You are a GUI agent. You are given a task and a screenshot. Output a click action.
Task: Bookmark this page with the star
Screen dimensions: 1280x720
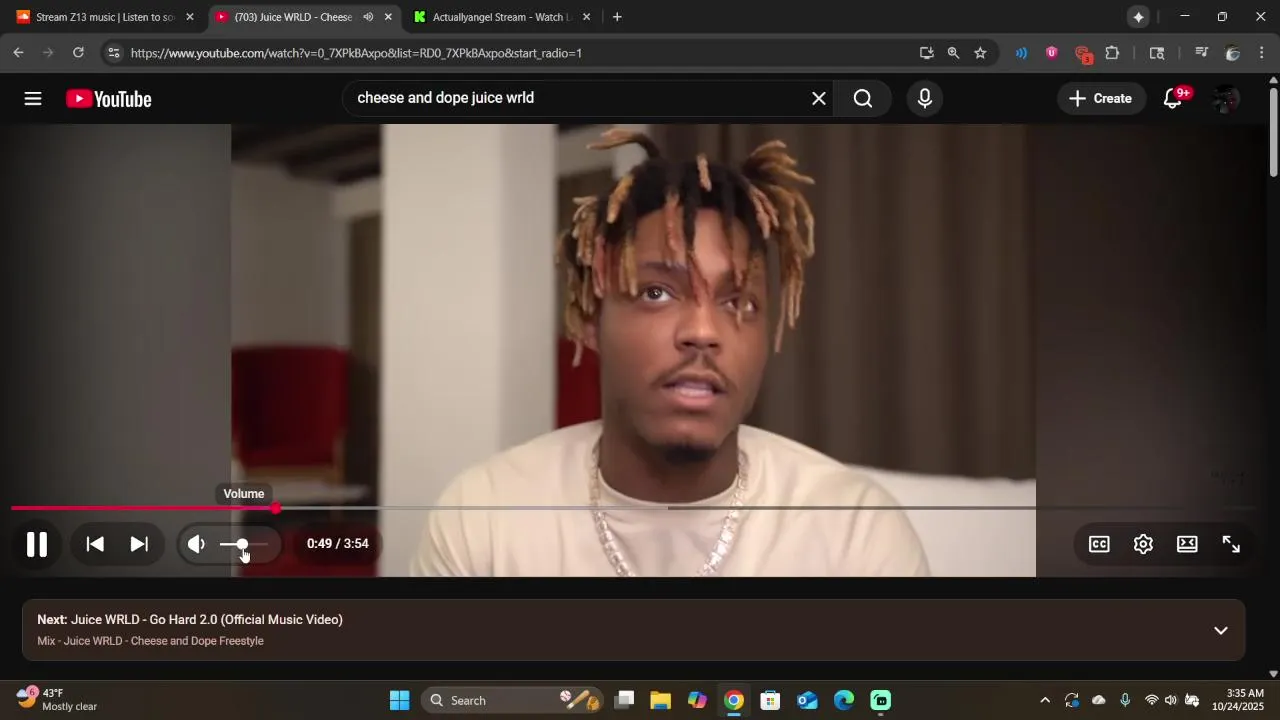tap(980, 53)
